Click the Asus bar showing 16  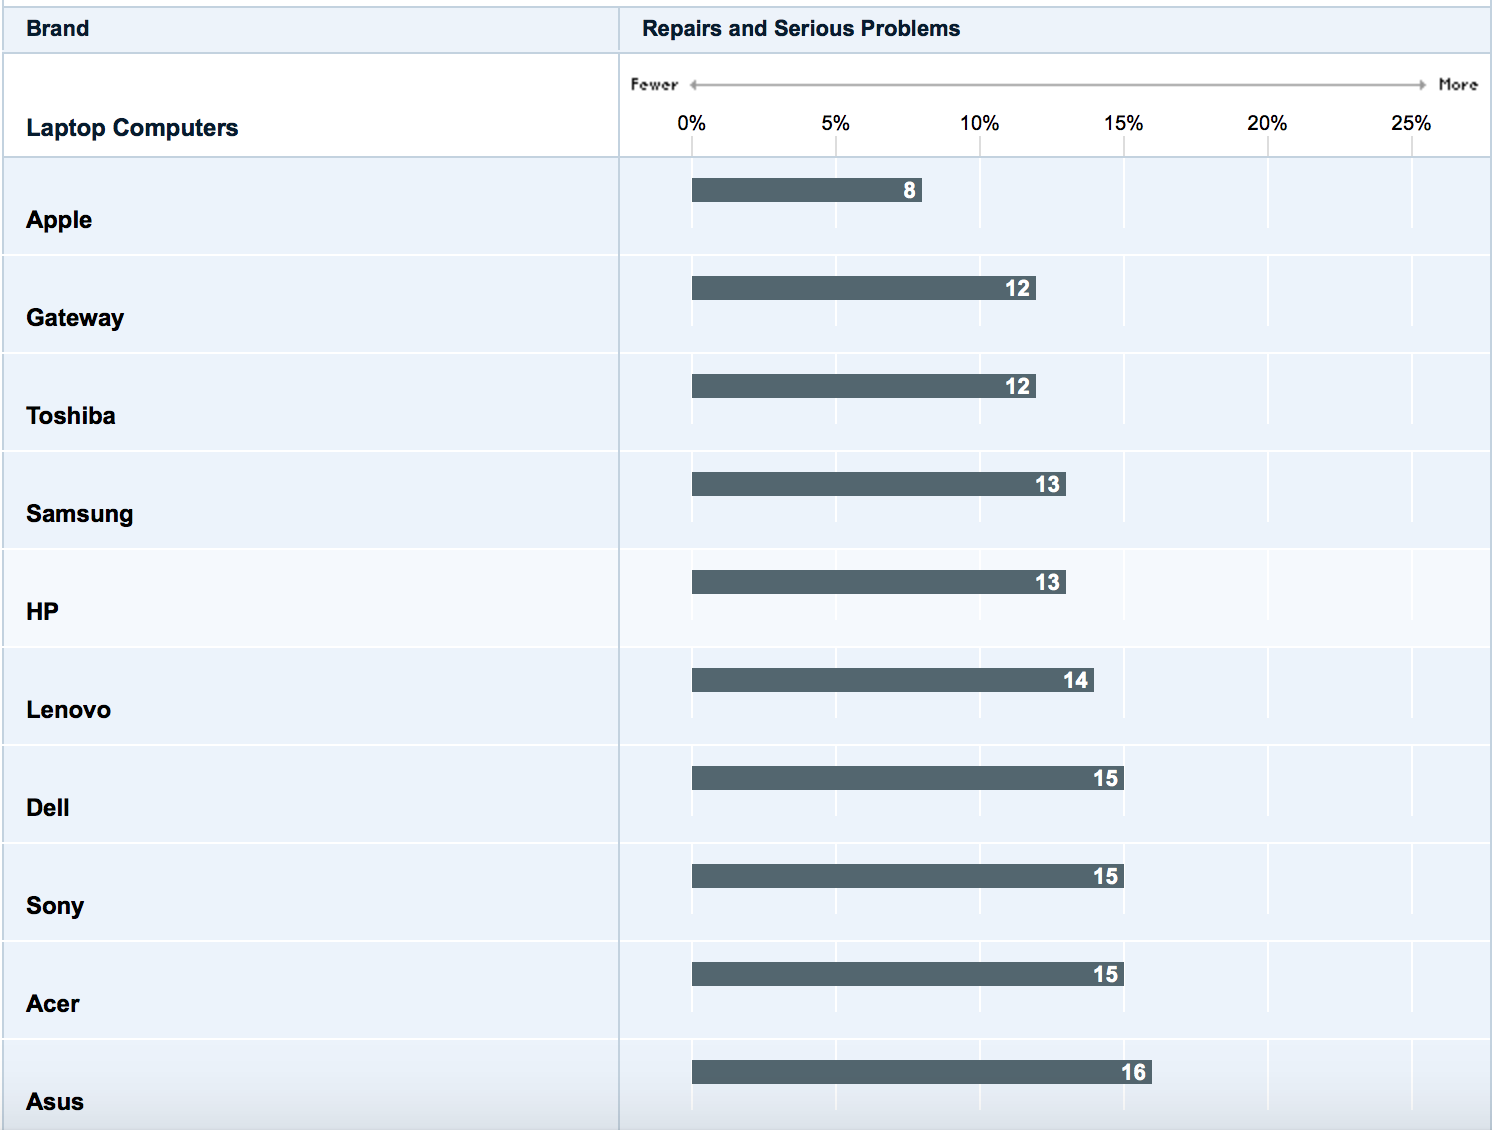pos(922,1072)
